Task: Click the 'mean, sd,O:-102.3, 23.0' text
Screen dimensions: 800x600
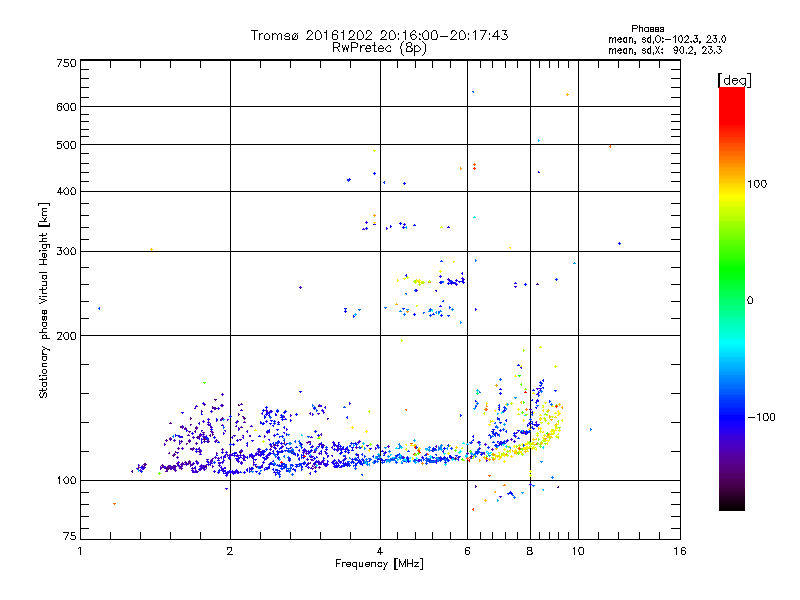Action: tap(667, 39)
